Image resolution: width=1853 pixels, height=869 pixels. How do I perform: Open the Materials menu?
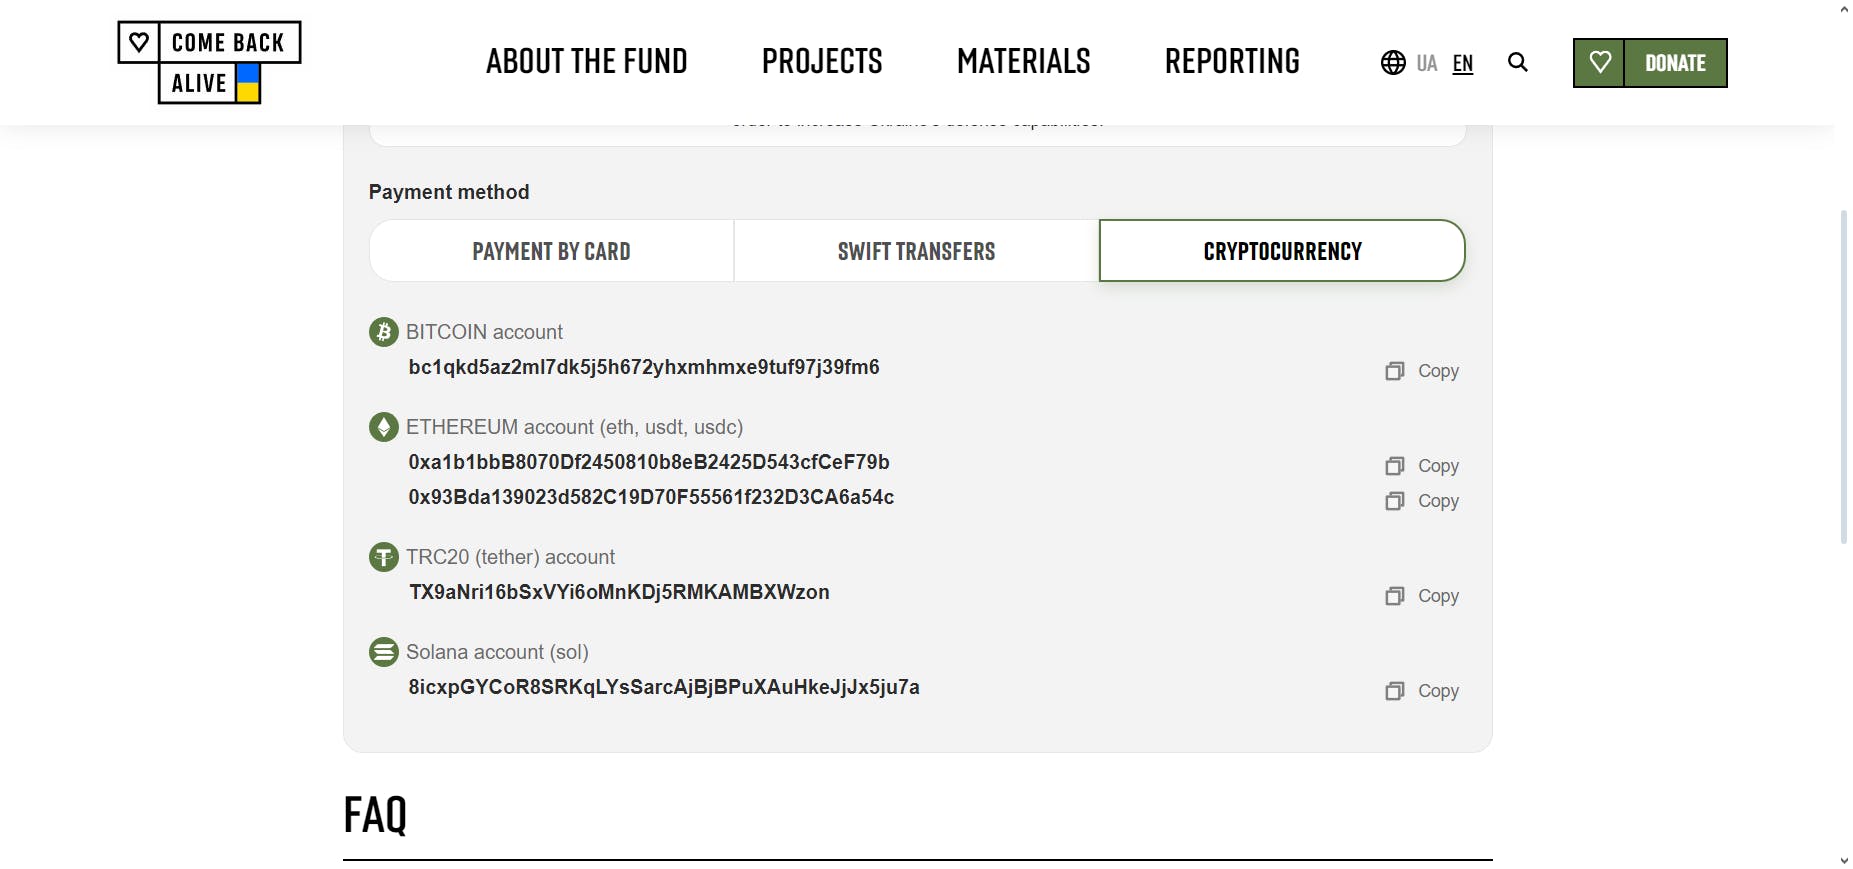[1023, 62]
